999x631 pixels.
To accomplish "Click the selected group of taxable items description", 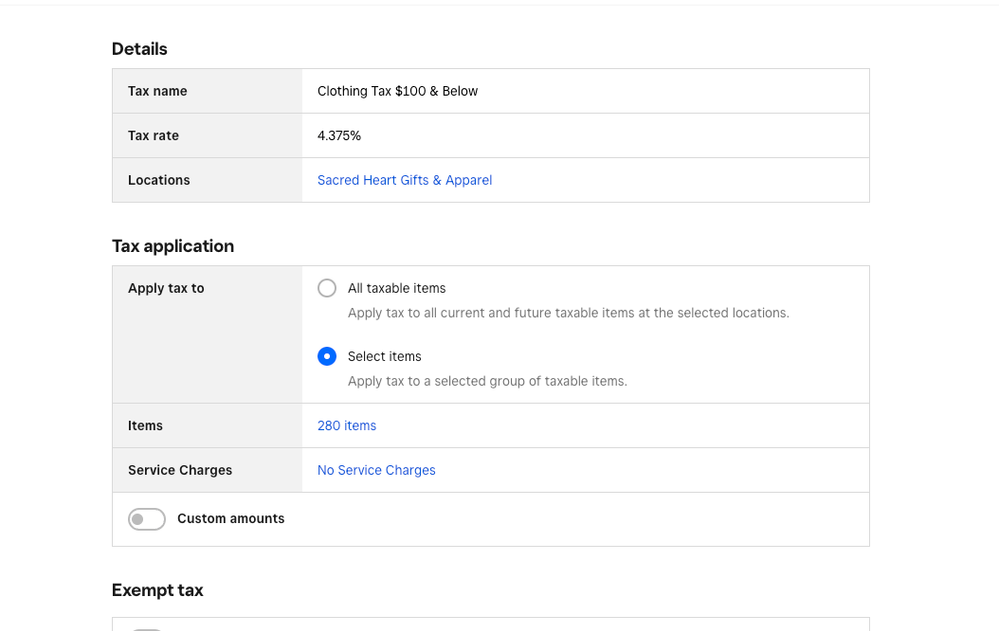I will (x=487, y=381).
